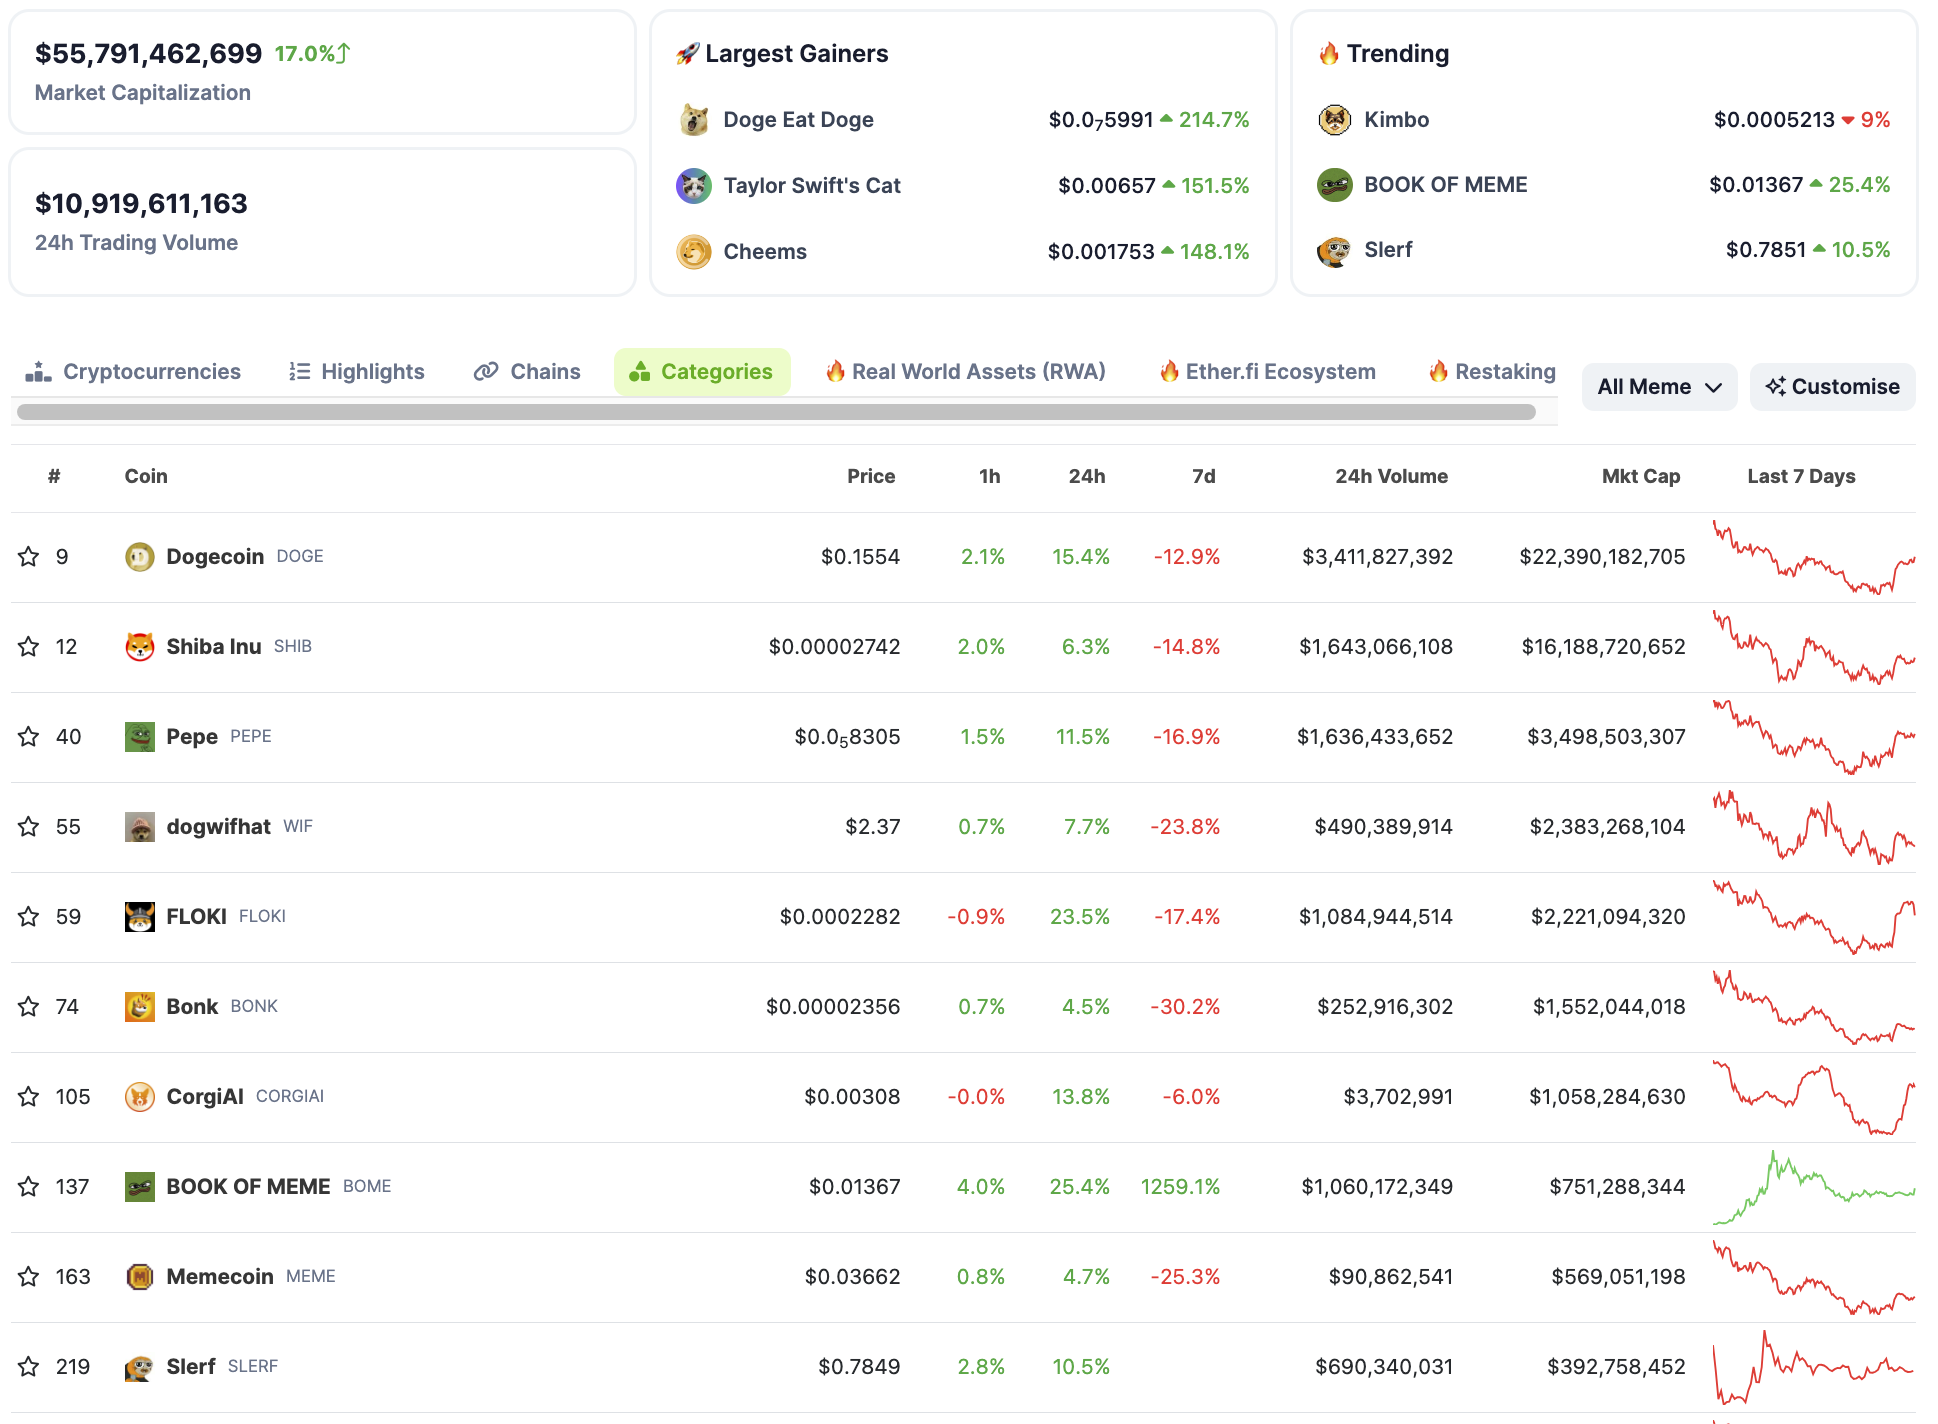
Task: Click the Shiba Inu coin logo
Action: 139,647
